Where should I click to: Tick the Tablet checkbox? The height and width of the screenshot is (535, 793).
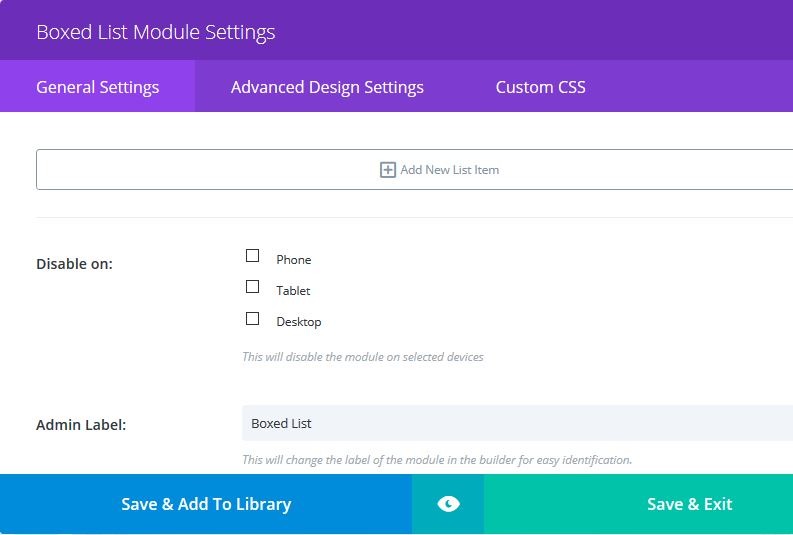coord(252,287)
